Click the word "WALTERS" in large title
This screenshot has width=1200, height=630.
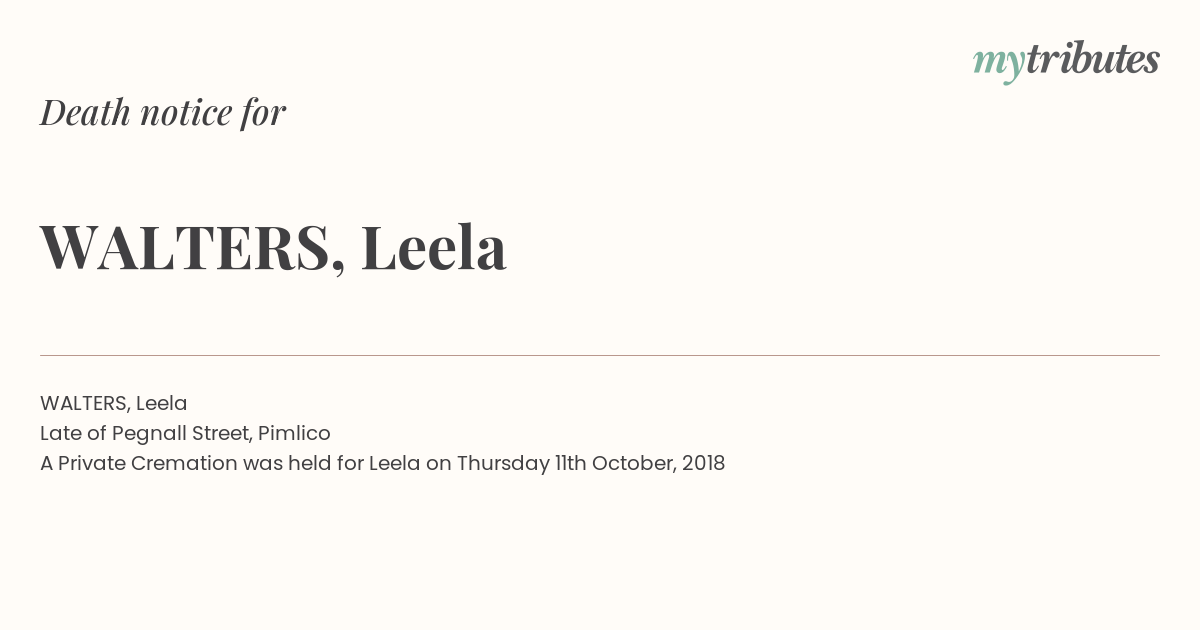185,247
